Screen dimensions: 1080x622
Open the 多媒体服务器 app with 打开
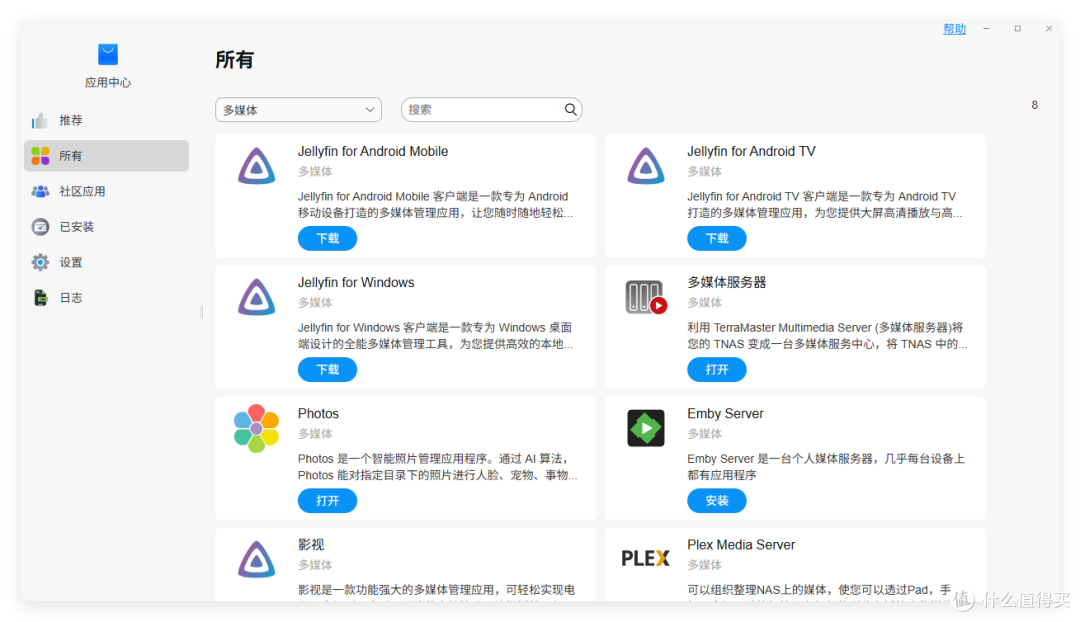[x=716, y=369]
